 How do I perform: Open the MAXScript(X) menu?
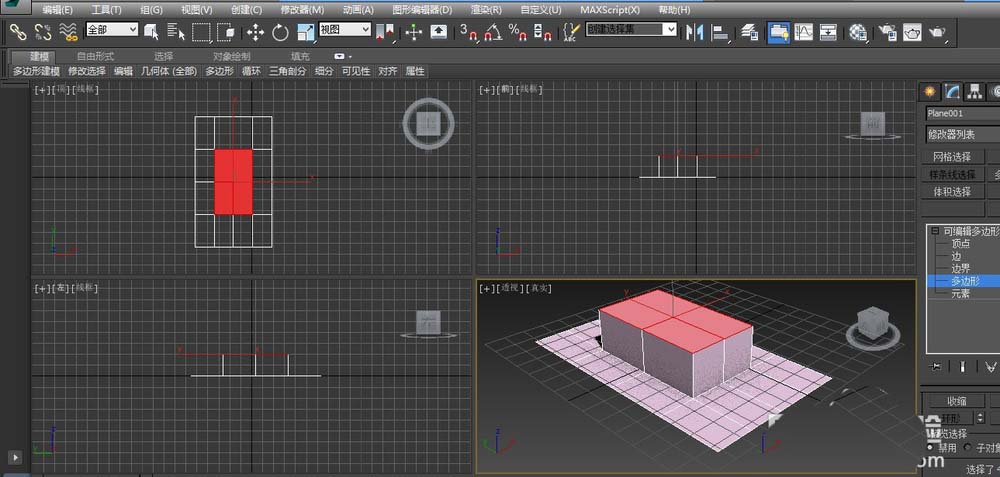[610, 10]
